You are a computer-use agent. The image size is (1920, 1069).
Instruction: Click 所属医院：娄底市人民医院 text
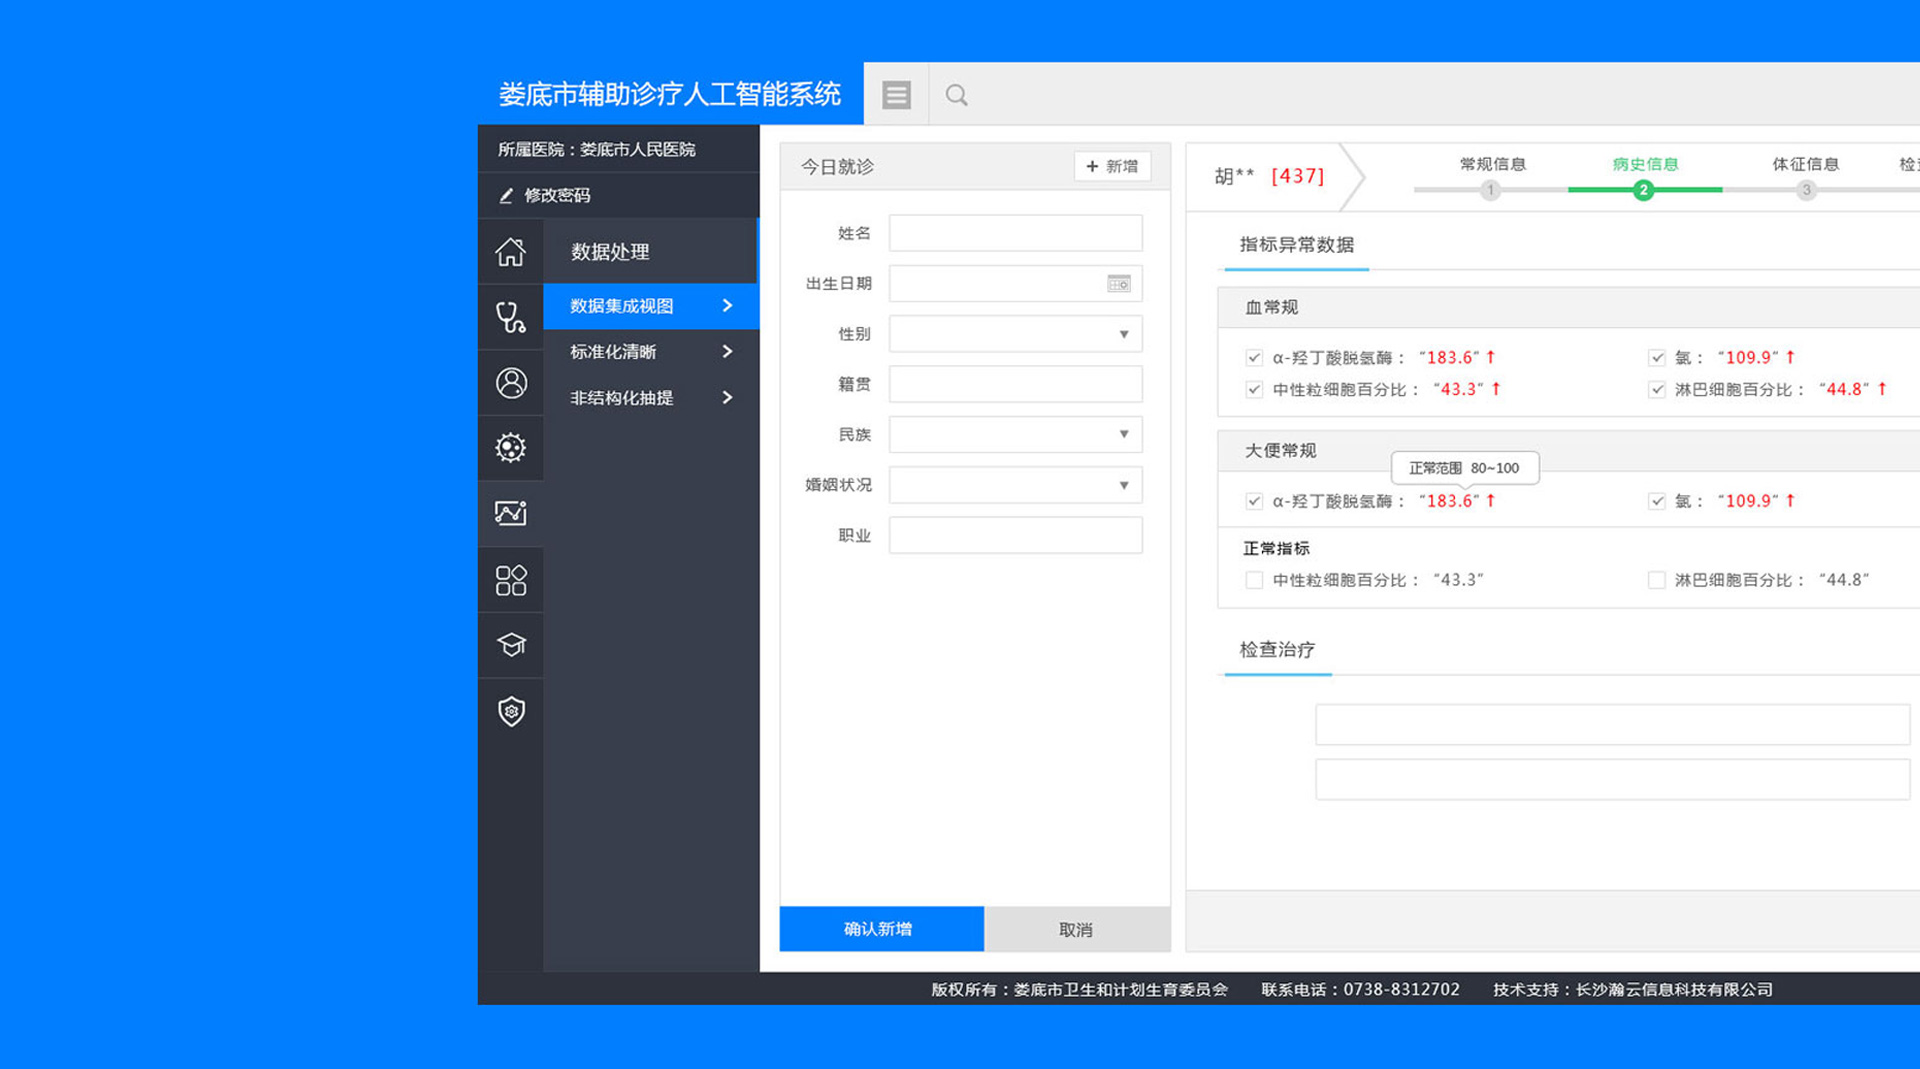pos(596,149)
